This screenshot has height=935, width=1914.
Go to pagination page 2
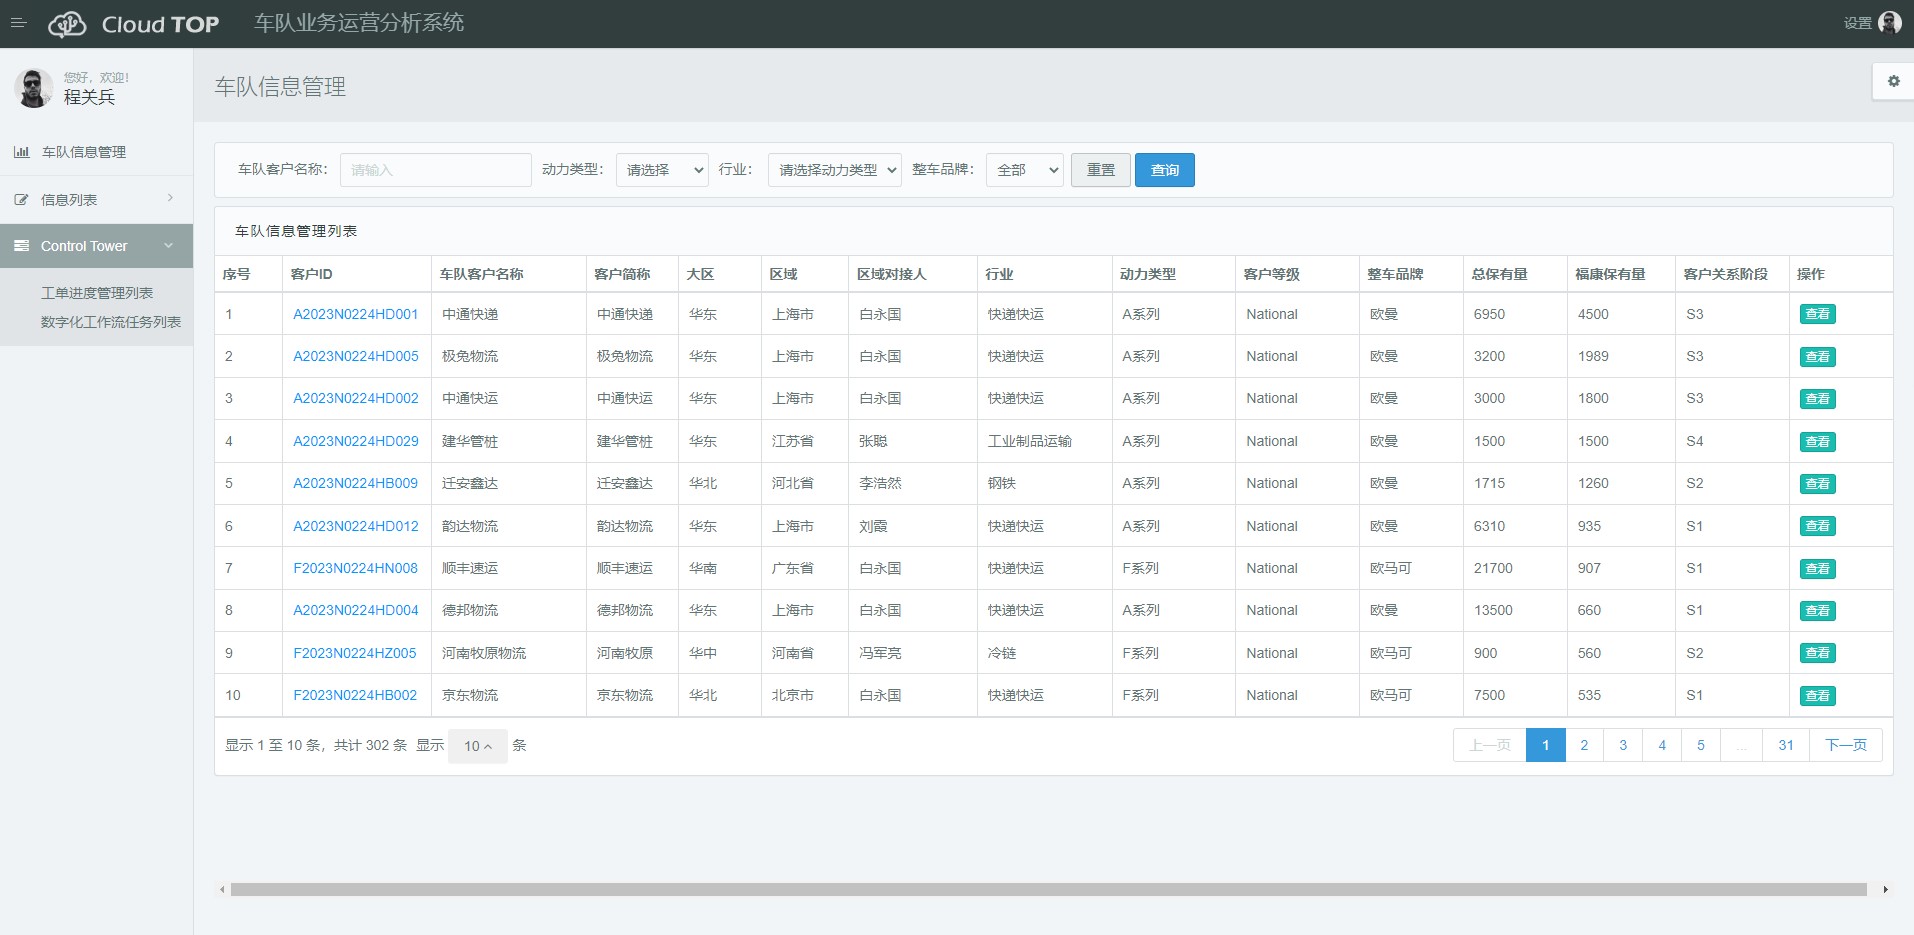pos(1584,745)
